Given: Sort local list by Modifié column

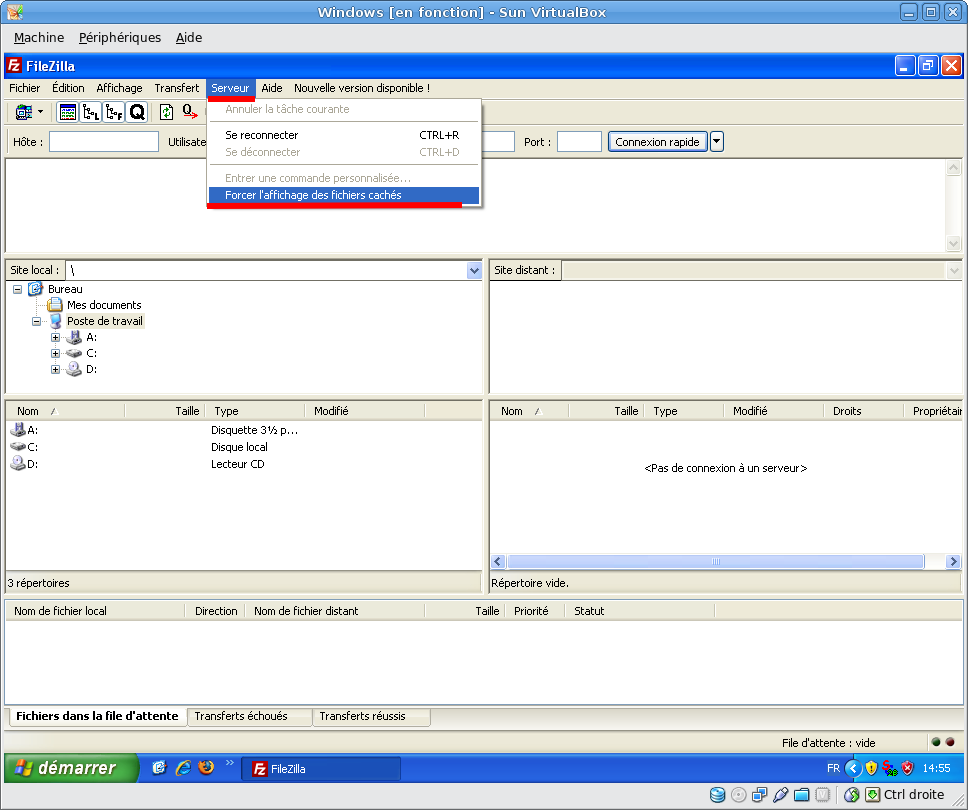Looking at the screenshot, I should click(365, 411).
